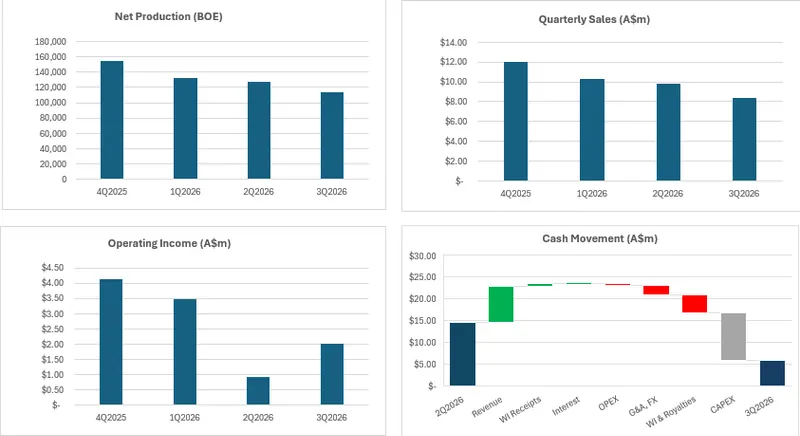
Task: Click the grey CAPEX waterfall bar
Action: click(733, 337)
